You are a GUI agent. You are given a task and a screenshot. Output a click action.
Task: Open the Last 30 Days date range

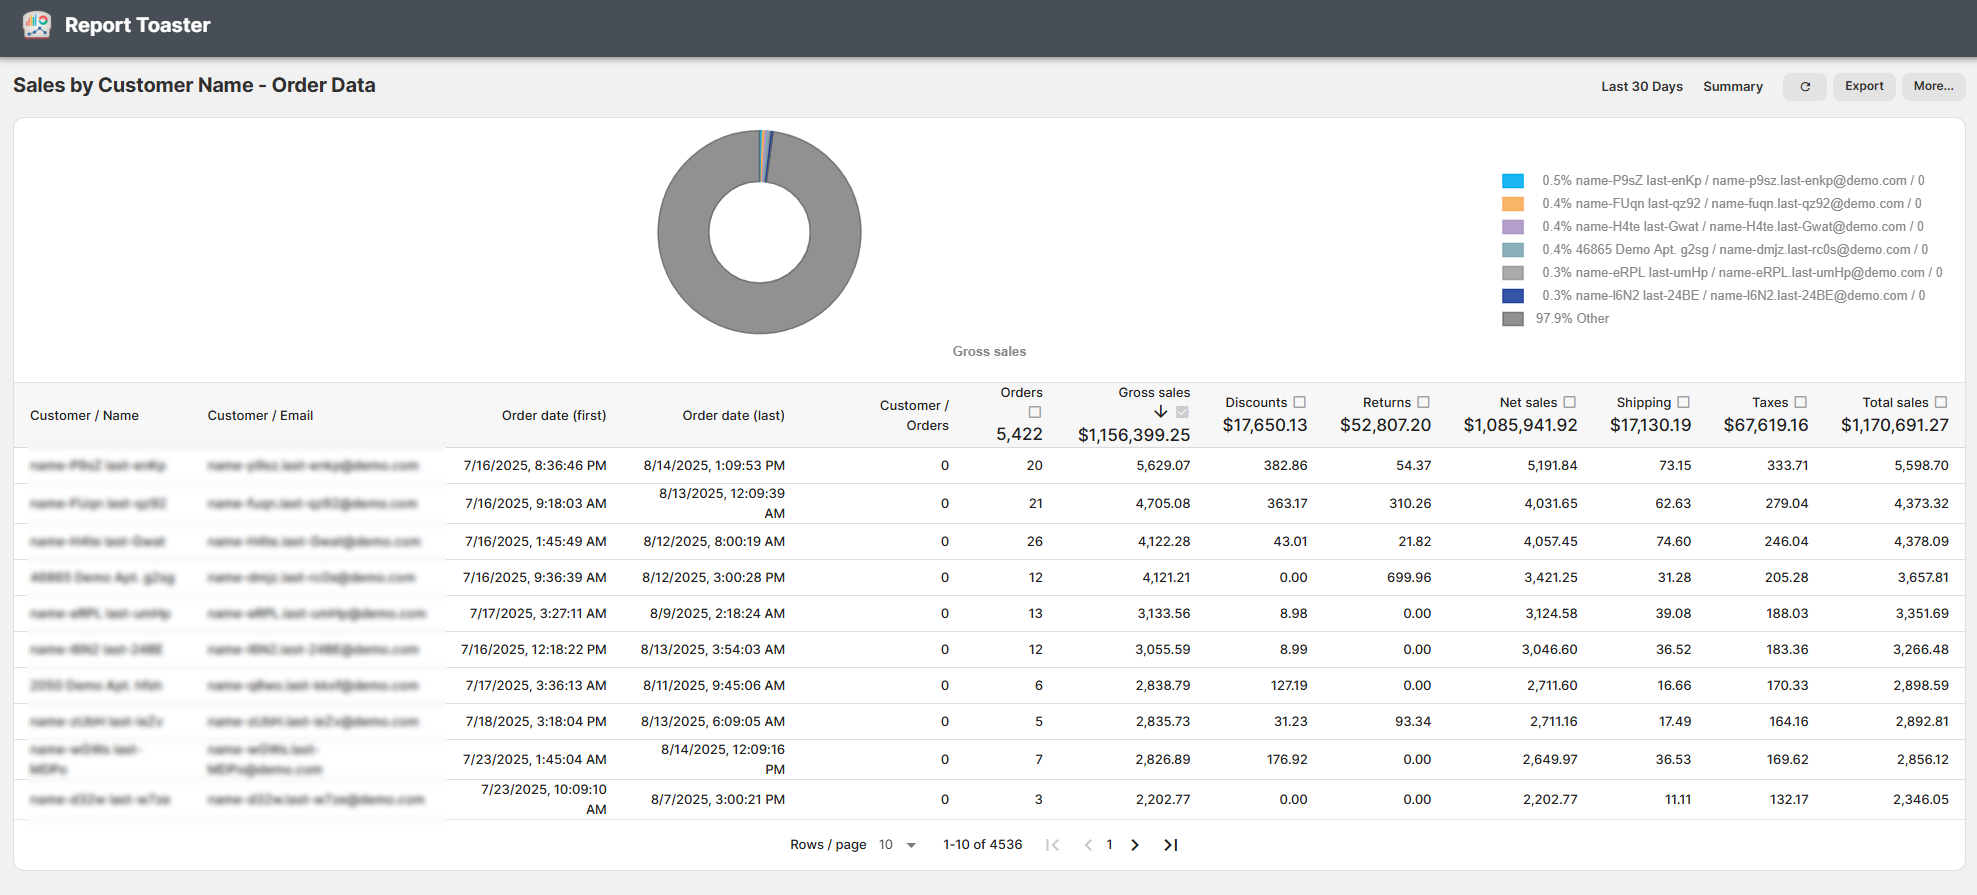point(1641,87)
